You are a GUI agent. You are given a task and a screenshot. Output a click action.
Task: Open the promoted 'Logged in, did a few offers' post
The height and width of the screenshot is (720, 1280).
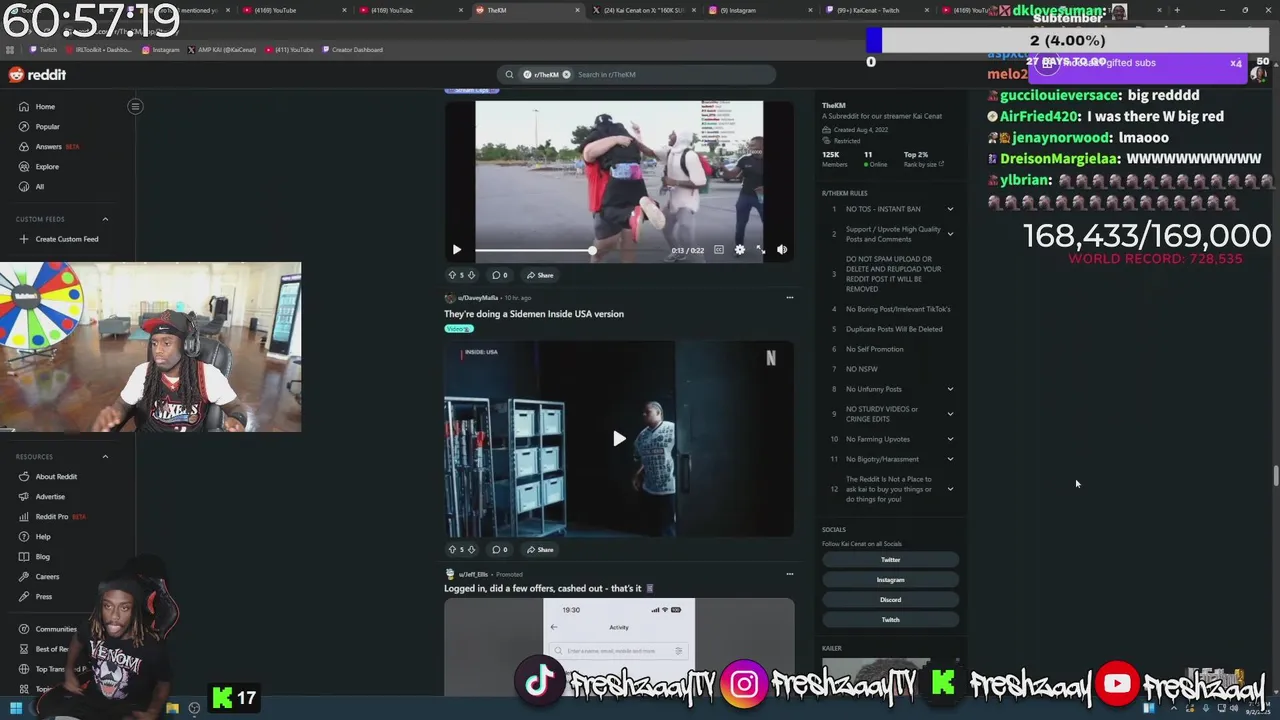coord(549,588)
